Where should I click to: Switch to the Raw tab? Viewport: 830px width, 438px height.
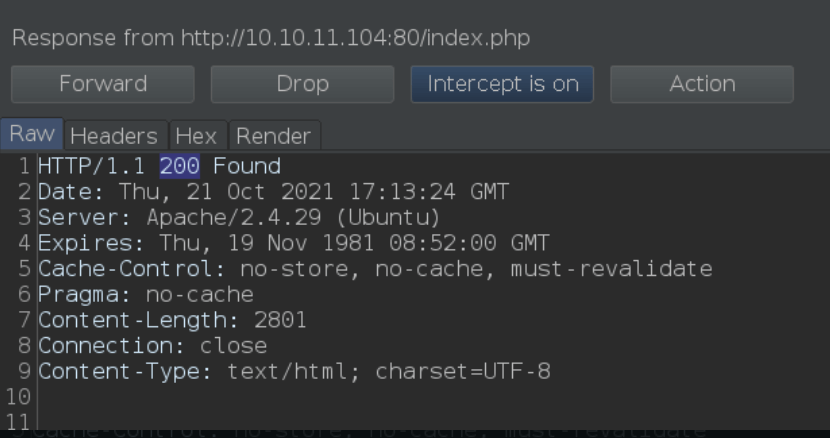(x=32, y=134)
